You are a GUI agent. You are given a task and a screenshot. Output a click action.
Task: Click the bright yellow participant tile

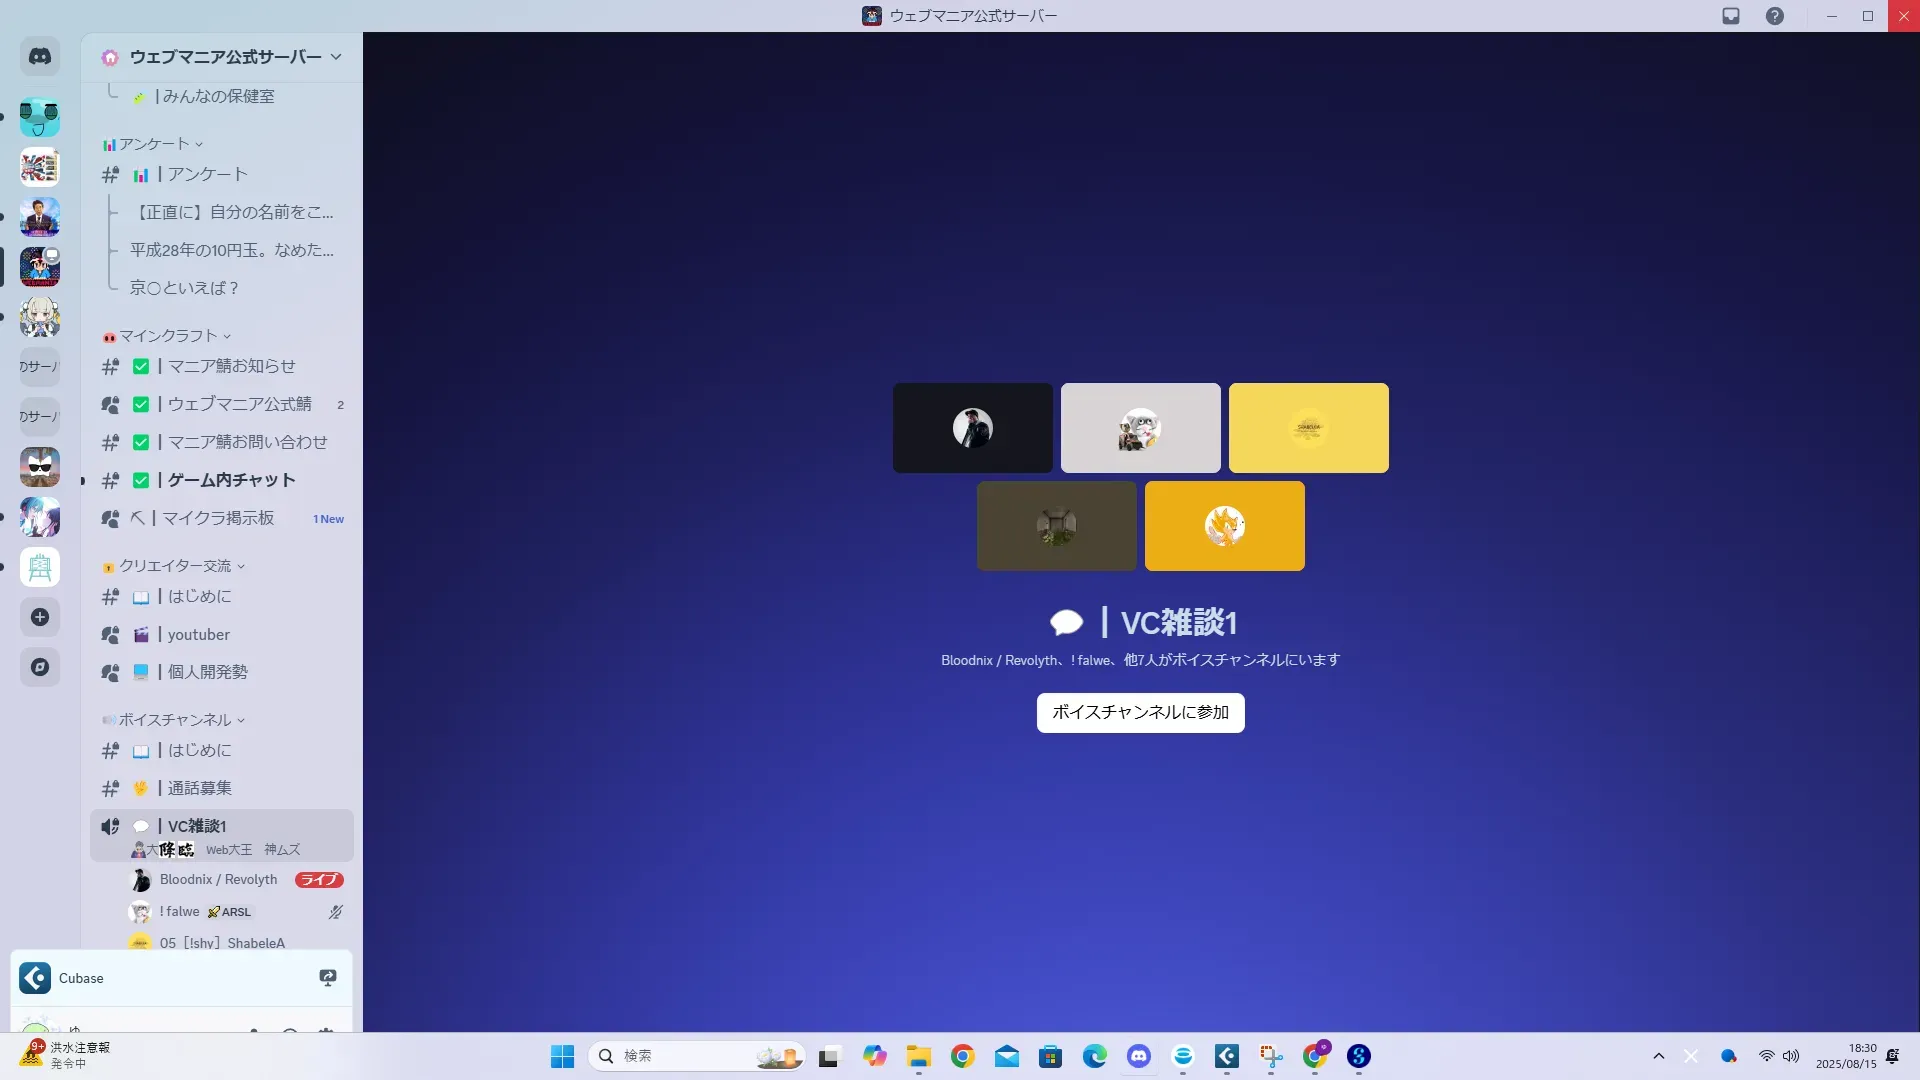(x=1308, y=428)
